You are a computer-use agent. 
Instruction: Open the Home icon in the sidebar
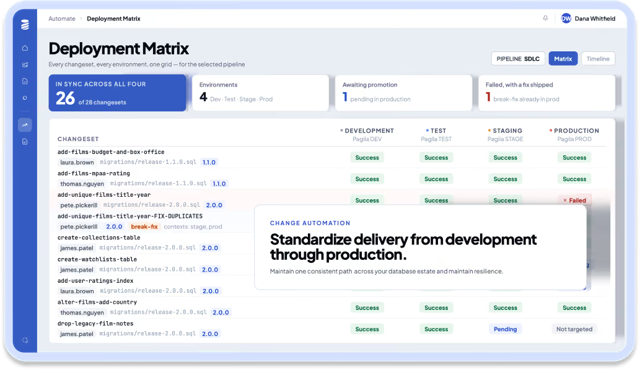[x=25, y=48]
